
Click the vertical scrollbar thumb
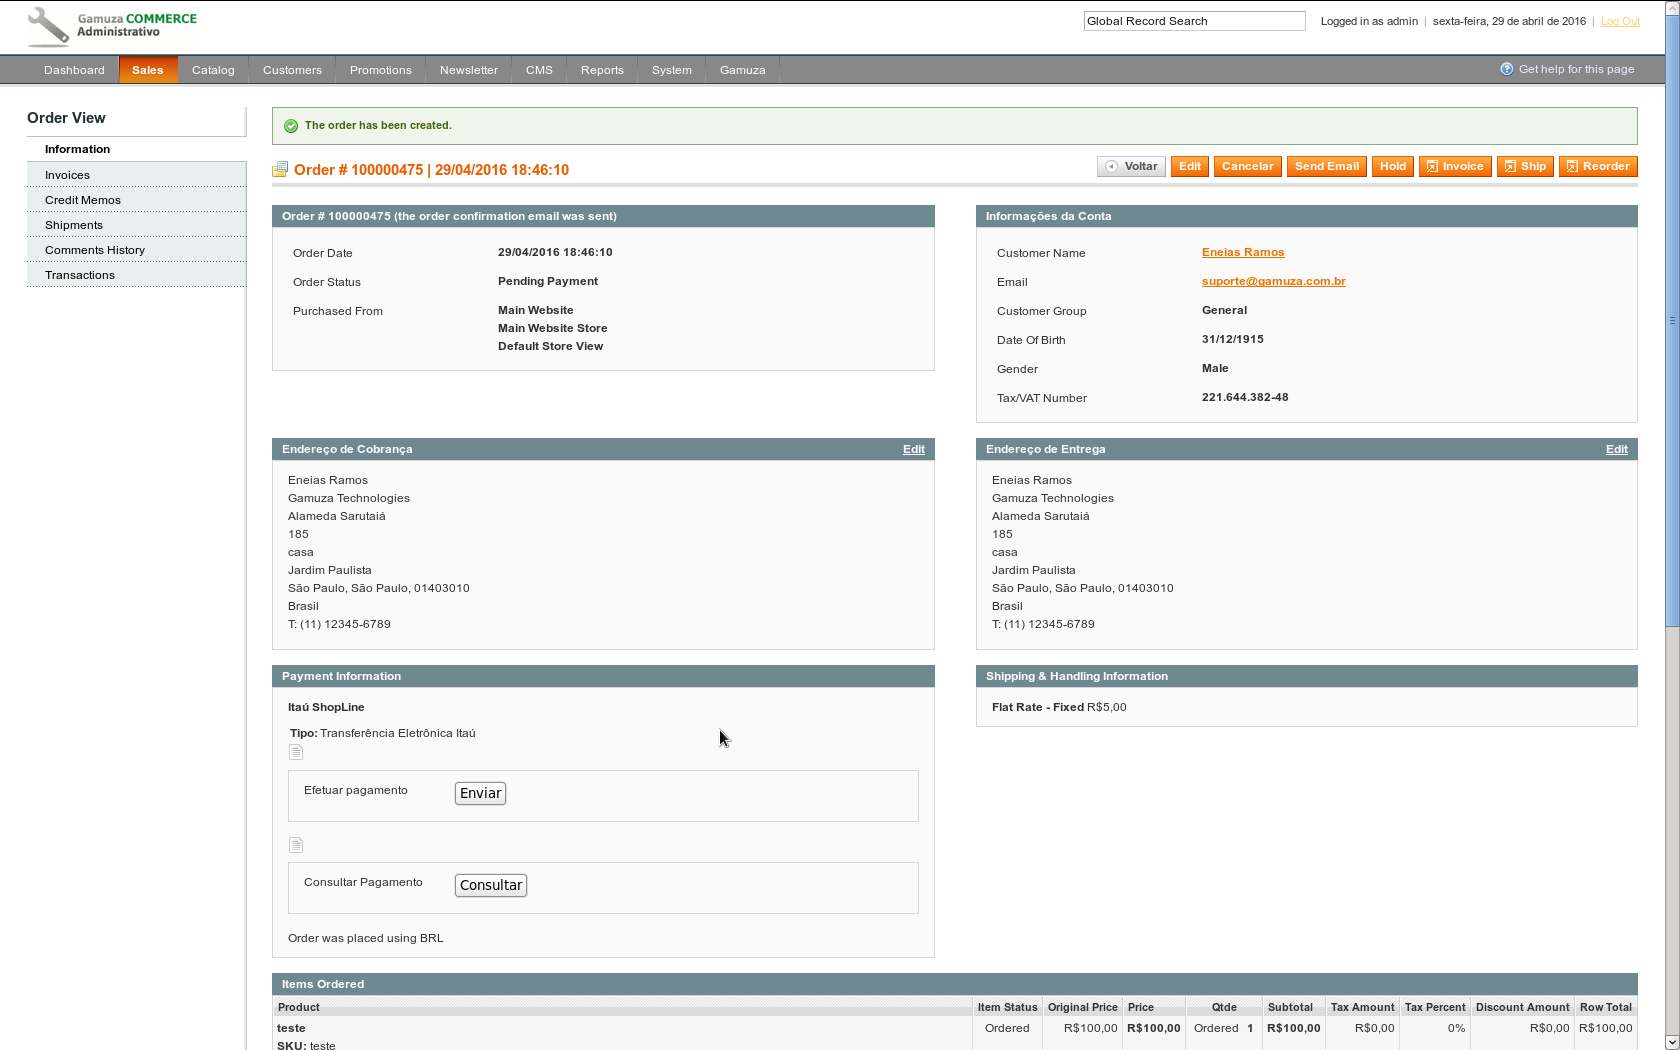(1672, 320)
